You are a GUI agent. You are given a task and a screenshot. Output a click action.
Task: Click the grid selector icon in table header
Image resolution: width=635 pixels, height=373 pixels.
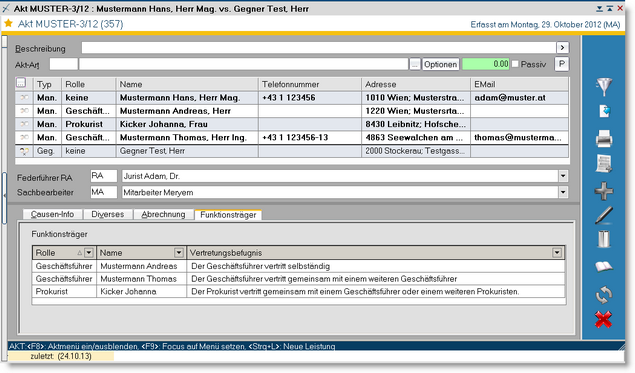21,83
